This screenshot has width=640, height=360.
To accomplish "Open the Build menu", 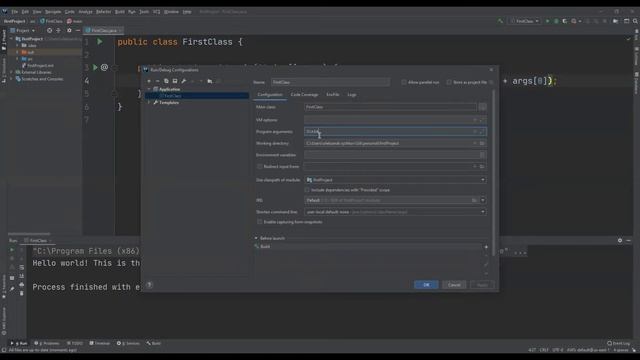I will [x=120, y=12].
